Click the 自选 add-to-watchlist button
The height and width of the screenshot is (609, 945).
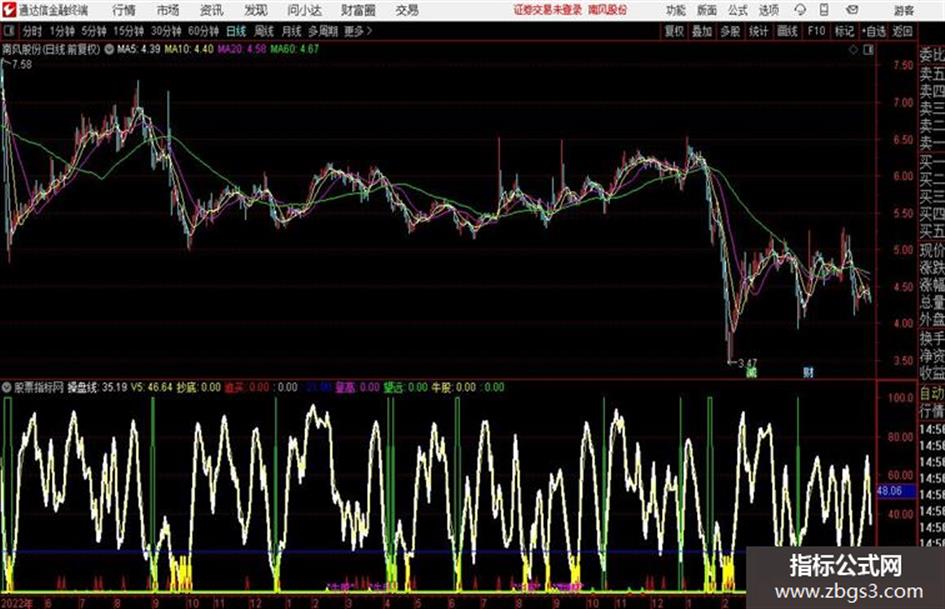tap(874, 31)
